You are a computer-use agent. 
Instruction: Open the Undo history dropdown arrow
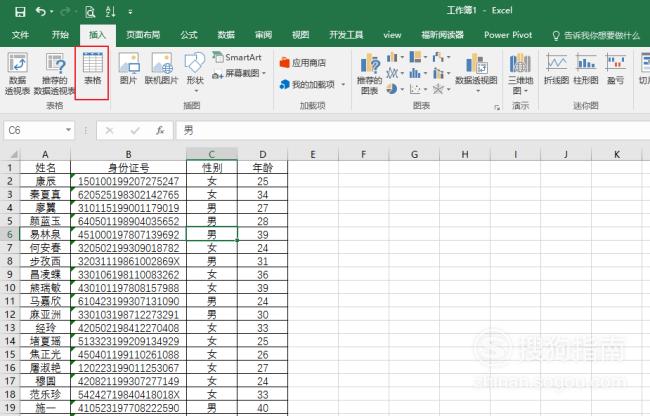pyautogui.click(x=51, y=12)
